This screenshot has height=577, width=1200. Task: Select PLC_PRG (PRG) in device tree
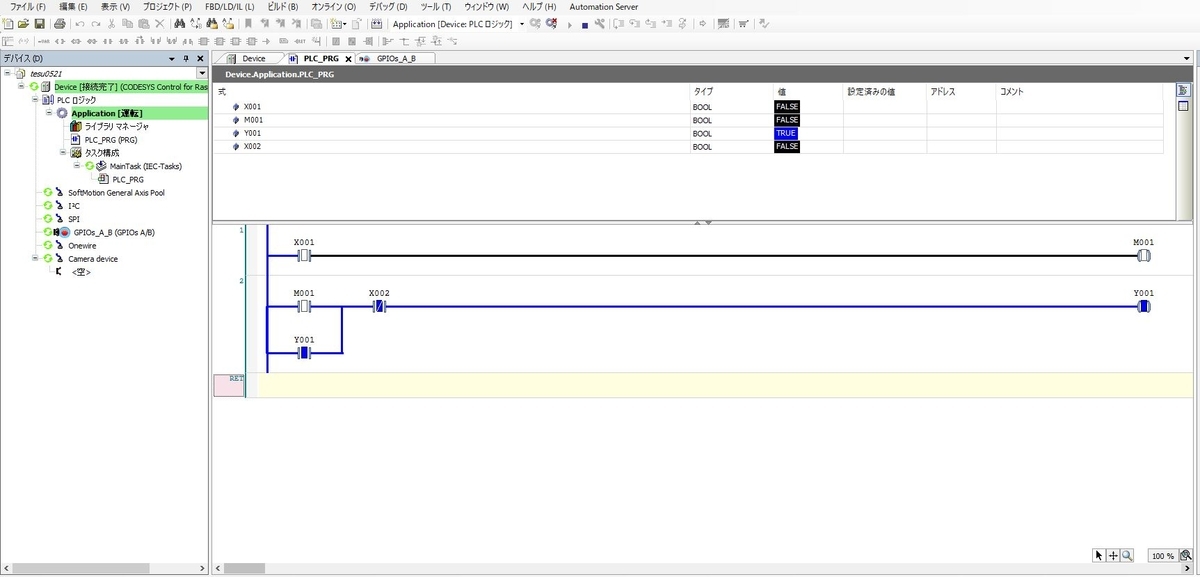pos(111,140)
